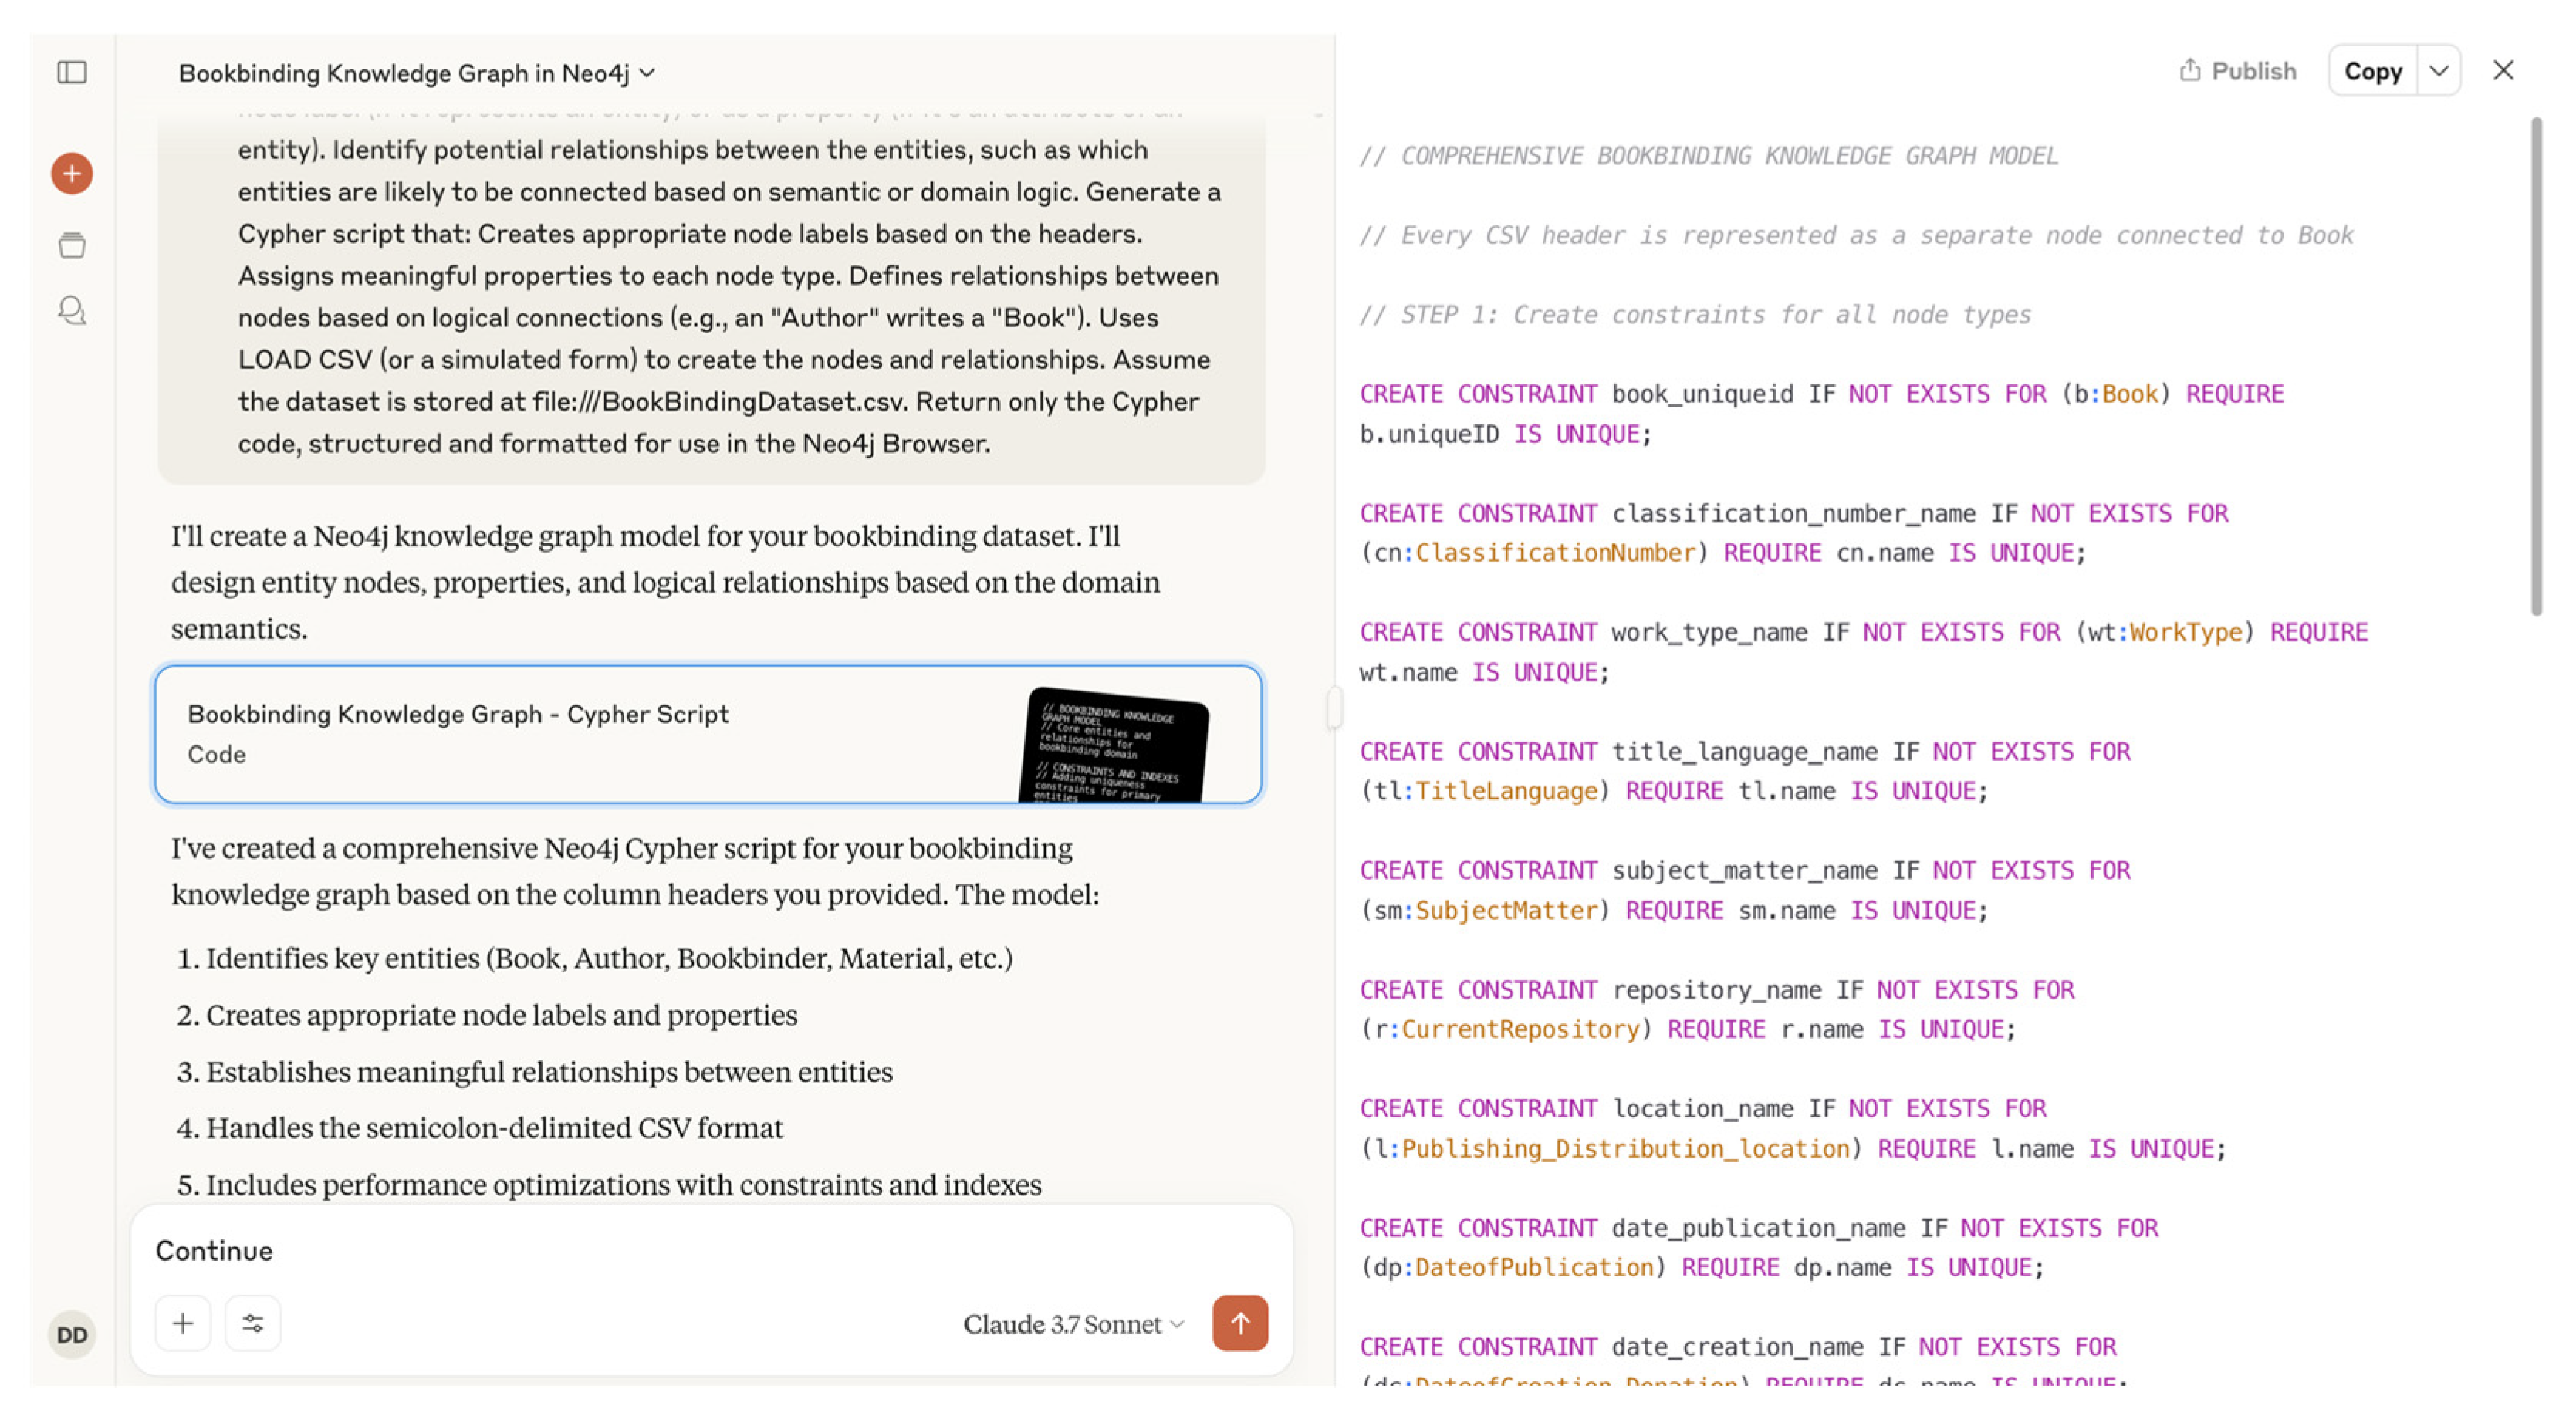Expand the chat title dropdown chevron
This screenshot has width=2576, height=1413.
tap(648, 73)
